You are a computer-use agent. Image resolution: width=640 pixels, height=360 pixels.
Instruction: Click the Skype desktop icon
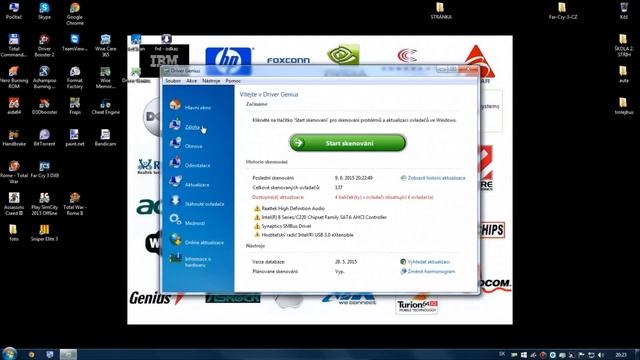point(44,11)
